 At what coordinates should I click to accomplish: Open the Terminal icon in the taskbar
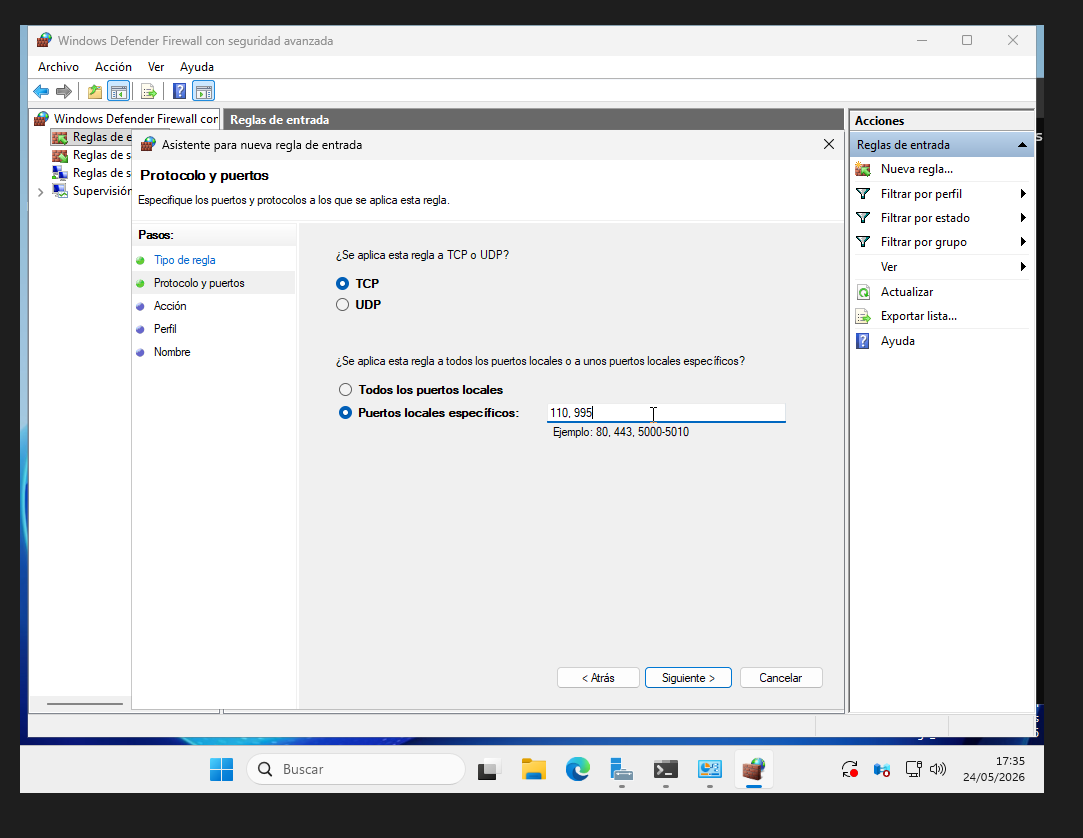[x=666, y=769]
